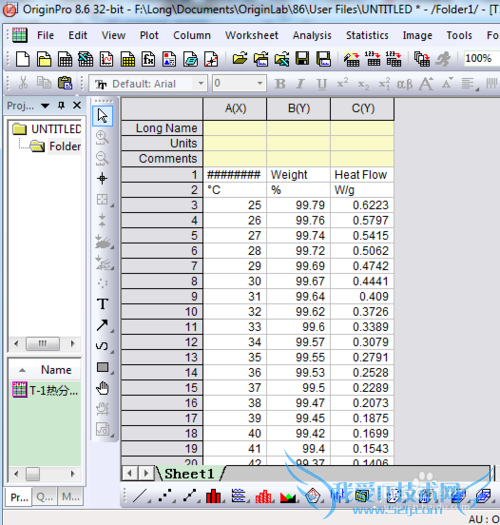Screen dimensions: 500x525
Task: Toggle Bold formatting
Action: [x=280, y=84]
